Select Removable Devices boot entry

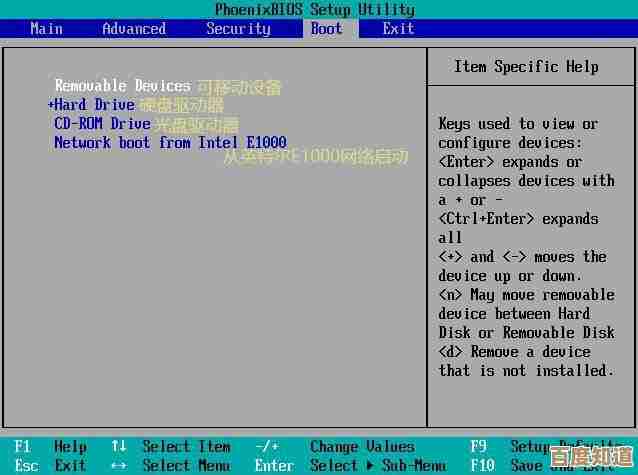(122, 86)
